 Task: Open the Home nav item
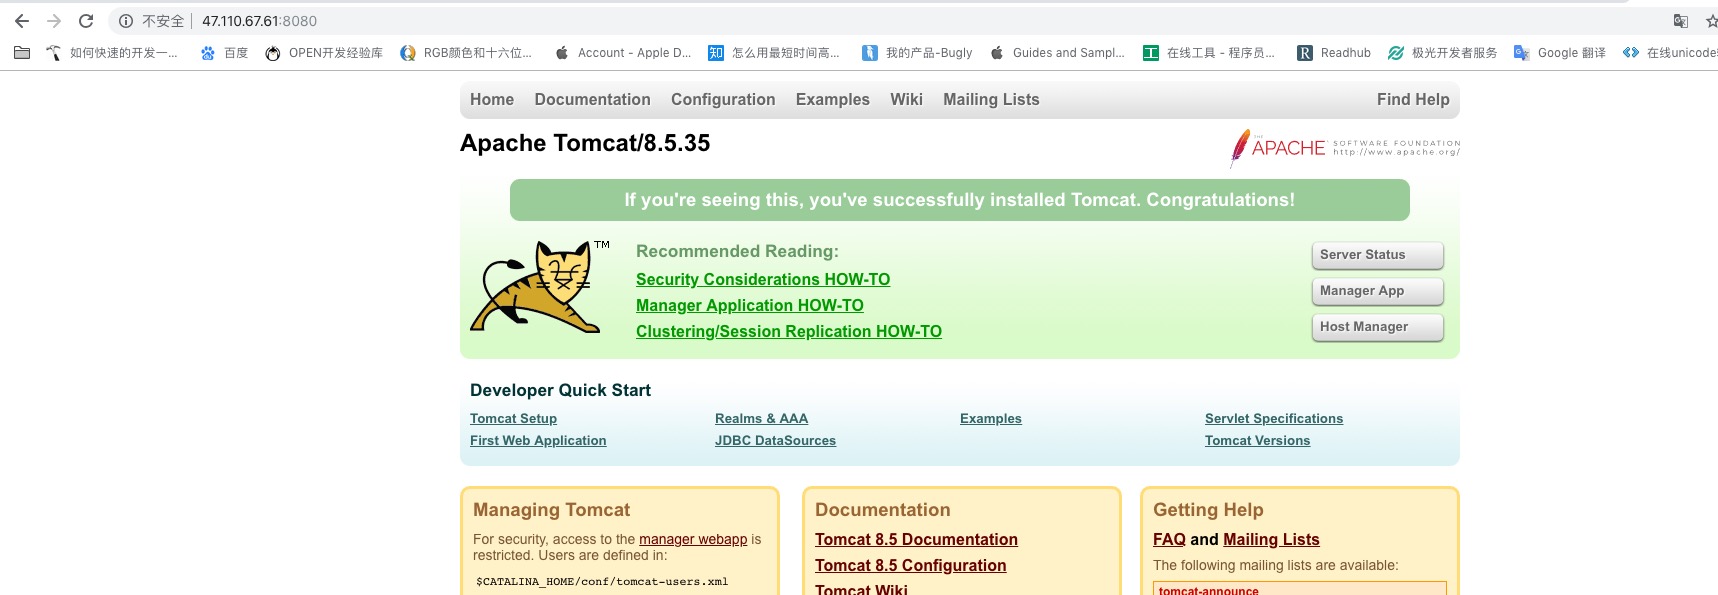(x=492, y=99)
